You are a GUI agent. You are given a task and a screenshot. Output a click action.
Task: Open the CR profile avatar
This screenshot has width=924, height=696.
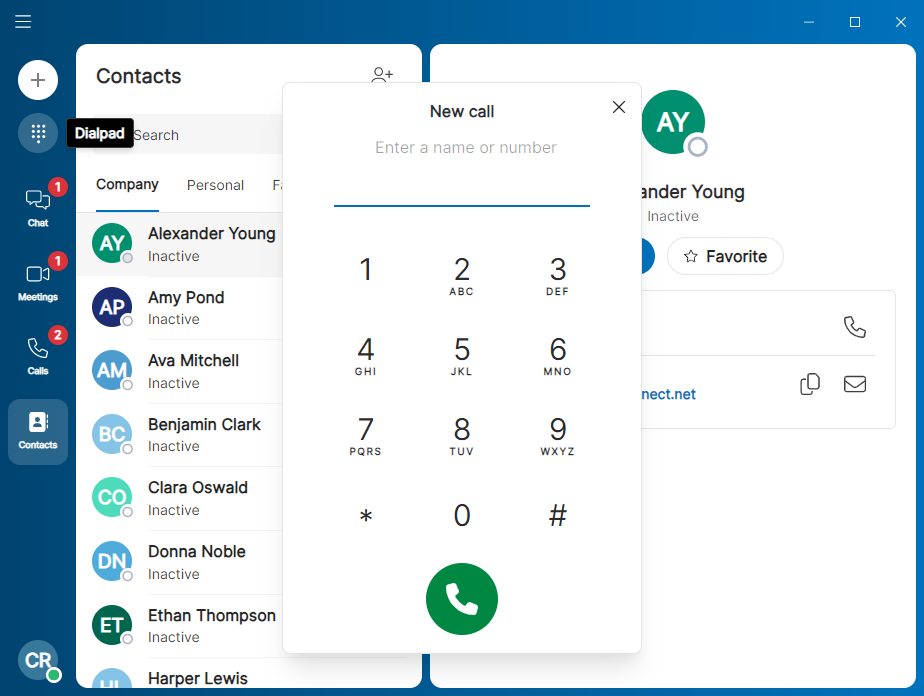point(39,661)
